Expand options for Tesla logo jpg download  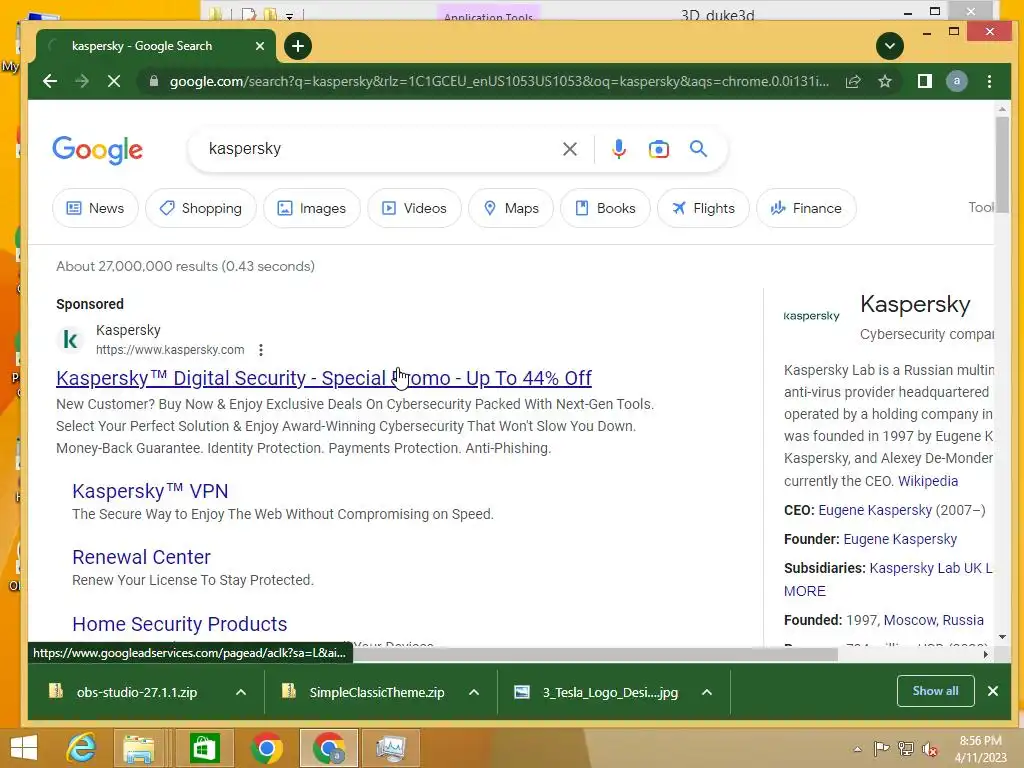pos(707,692)
